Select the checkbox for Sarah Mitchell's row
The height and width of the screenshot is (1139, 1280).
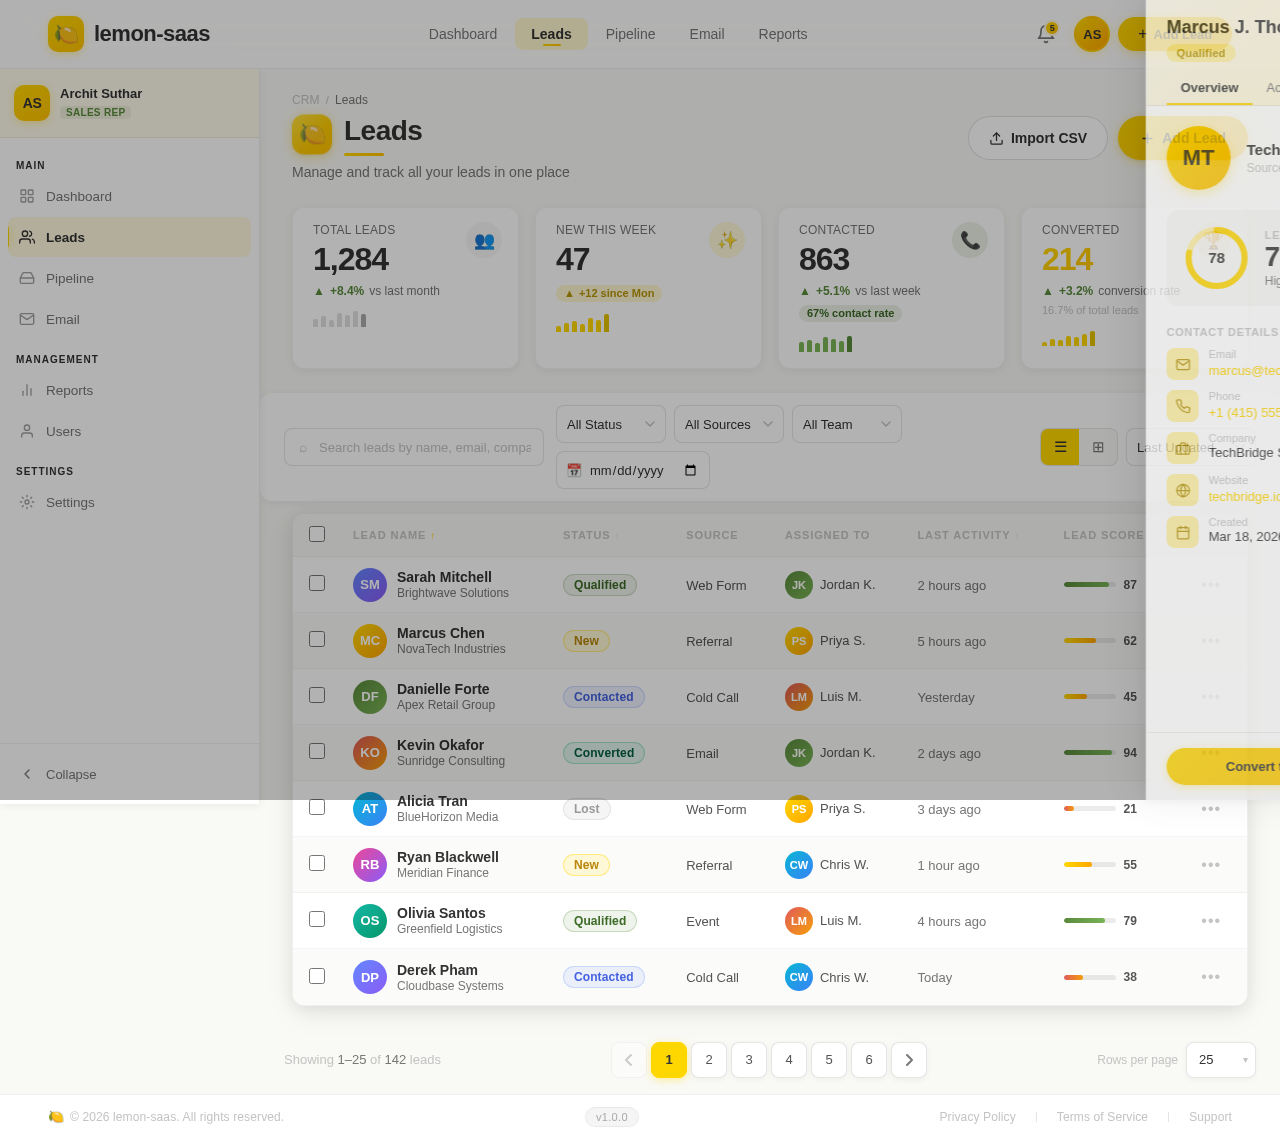click(x=317, y=584)
